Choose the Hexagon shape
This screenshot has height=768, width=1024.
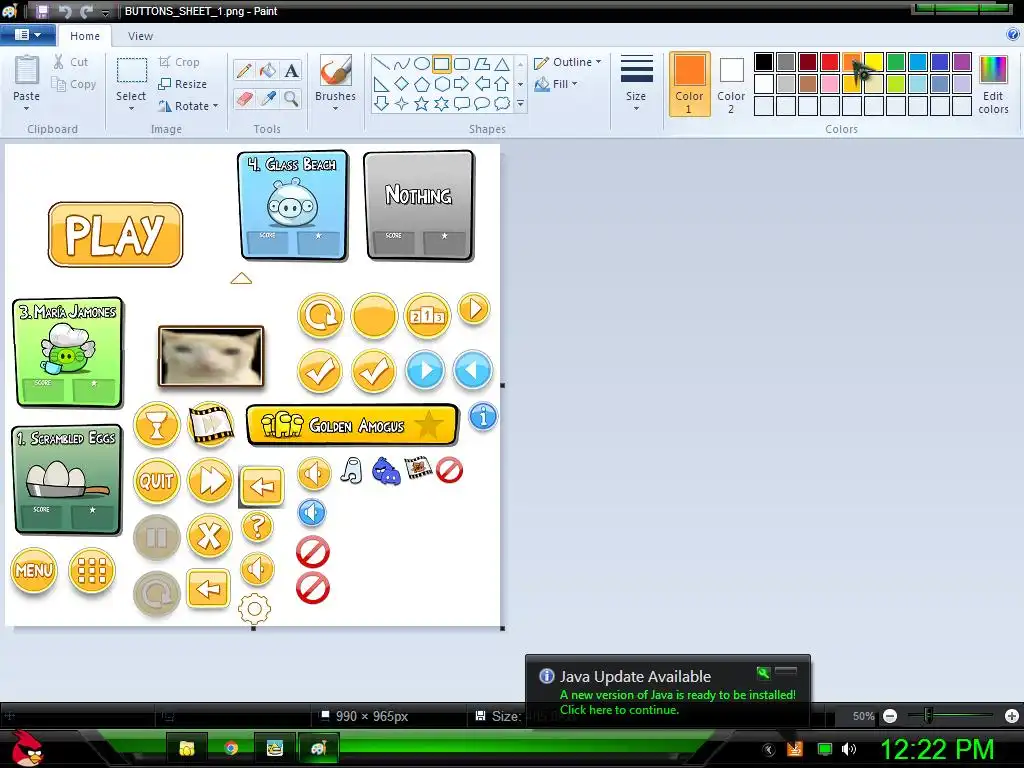pyautogui.click(x=442, y=84)
